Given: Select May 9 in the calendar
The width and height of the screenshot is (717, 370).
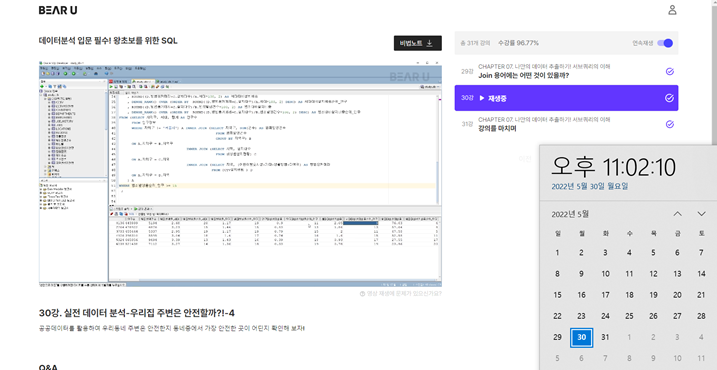Looking at the screenshot, I should pyautogui.click(x=581, y=274).
